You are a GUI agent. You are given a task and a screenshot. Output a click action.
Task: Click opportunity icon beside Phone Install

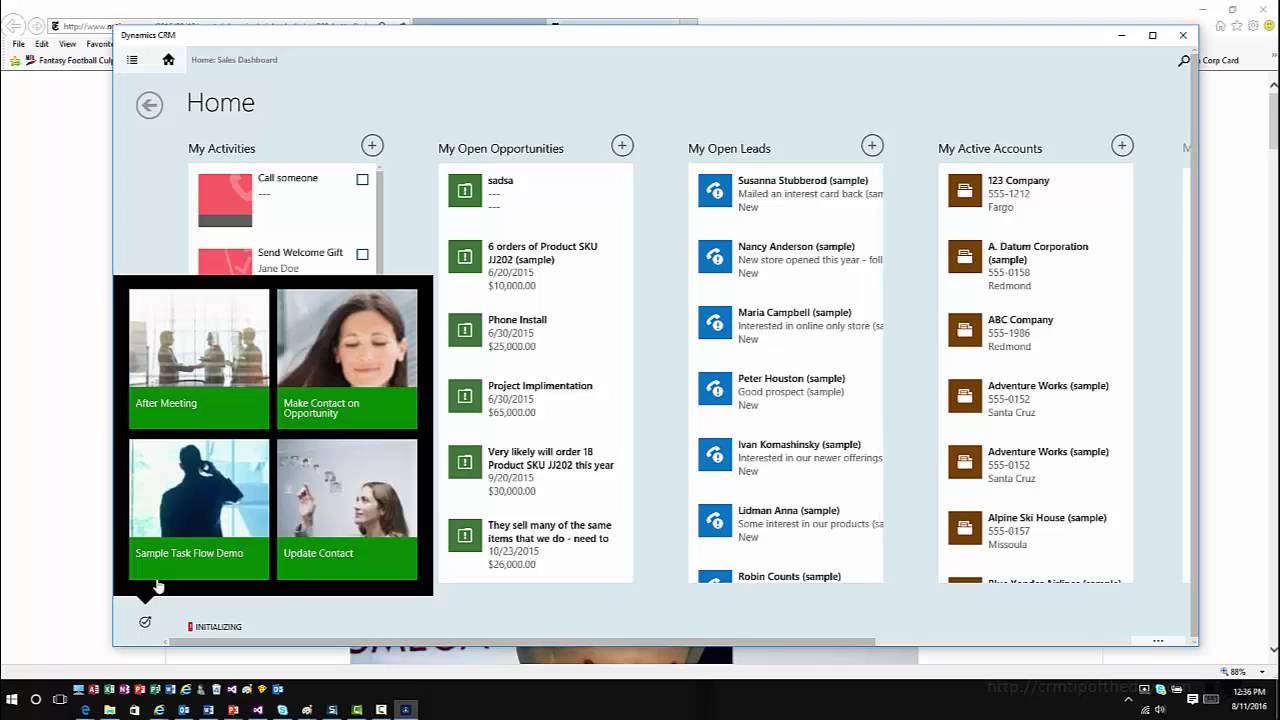pos(465,329)
